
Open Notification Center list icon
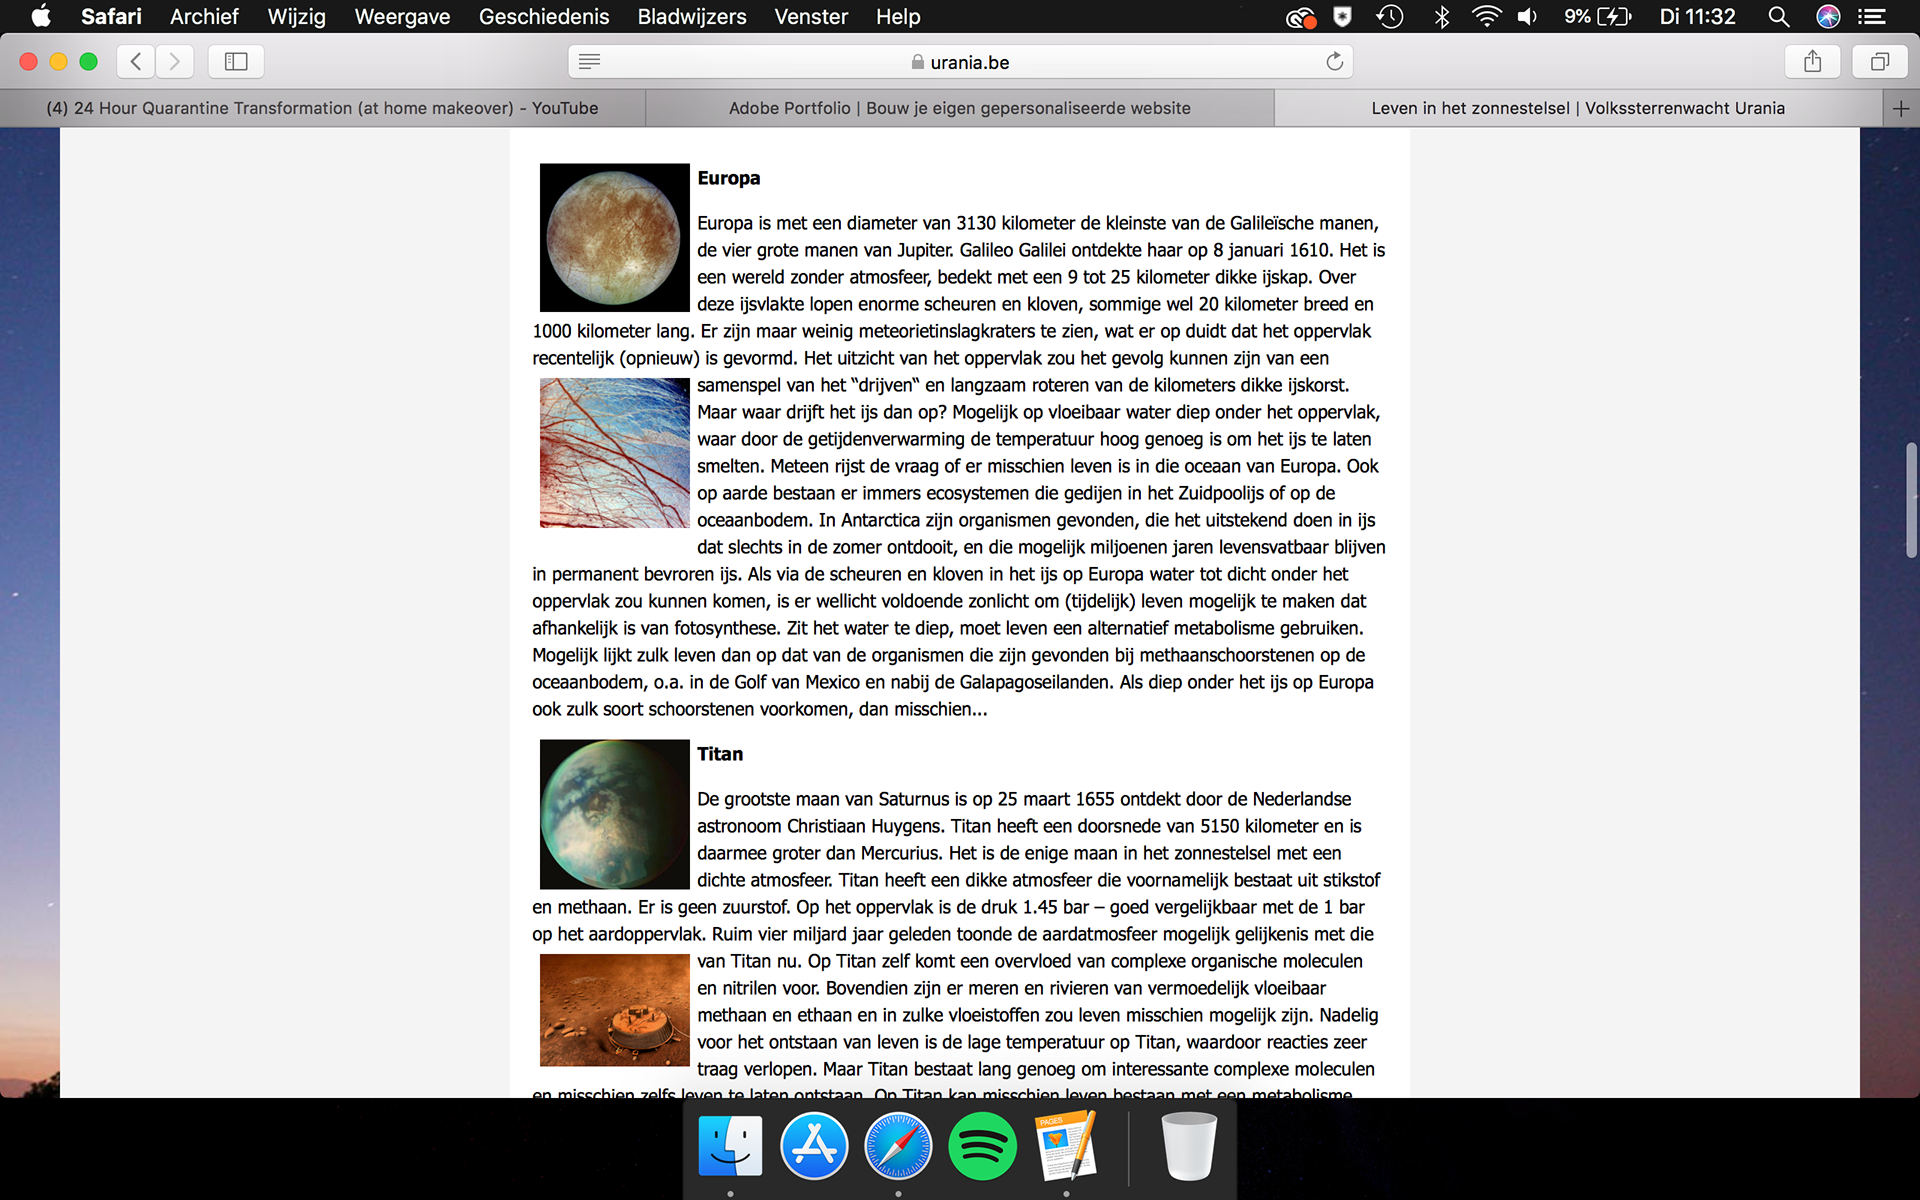[x=1871, y=17]
